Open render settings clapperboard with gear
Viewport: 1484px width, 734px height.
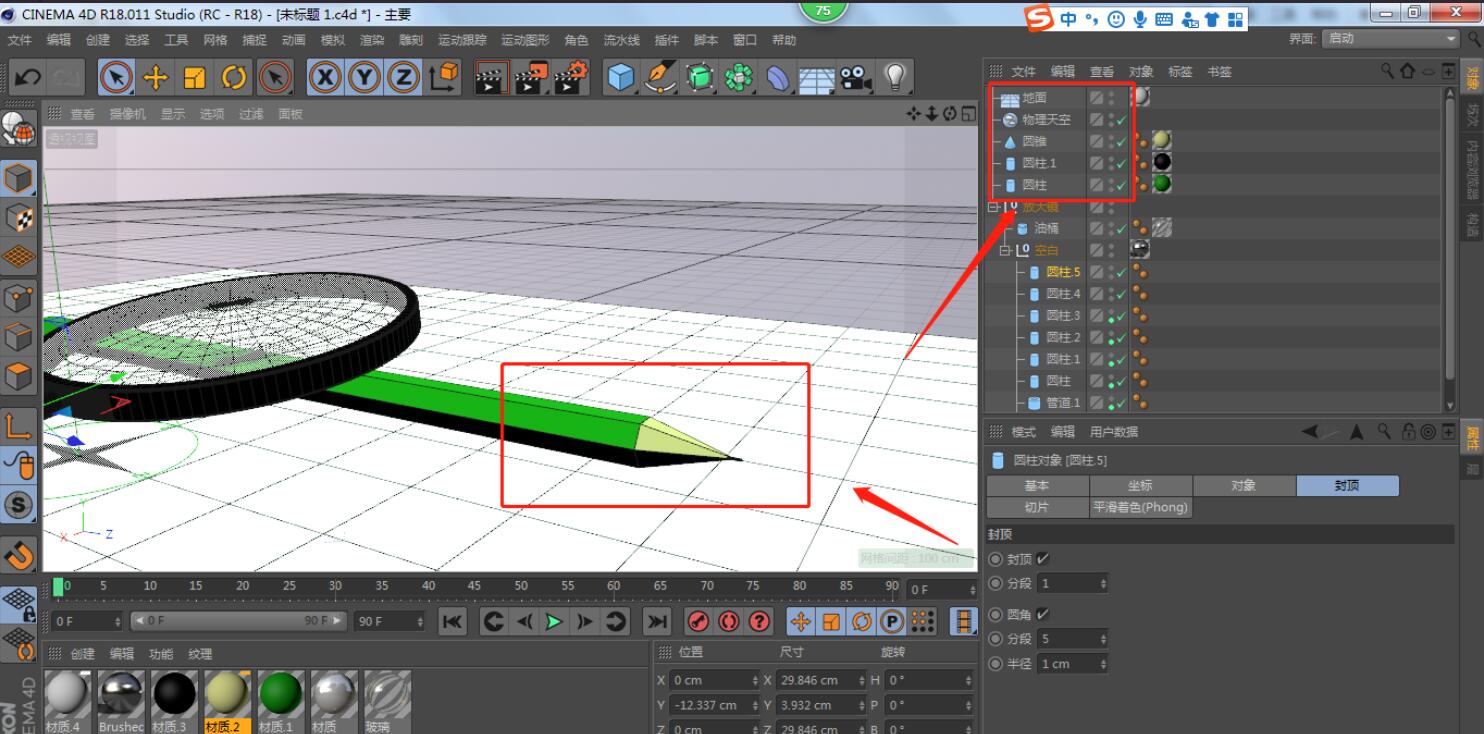pos(571,77)
